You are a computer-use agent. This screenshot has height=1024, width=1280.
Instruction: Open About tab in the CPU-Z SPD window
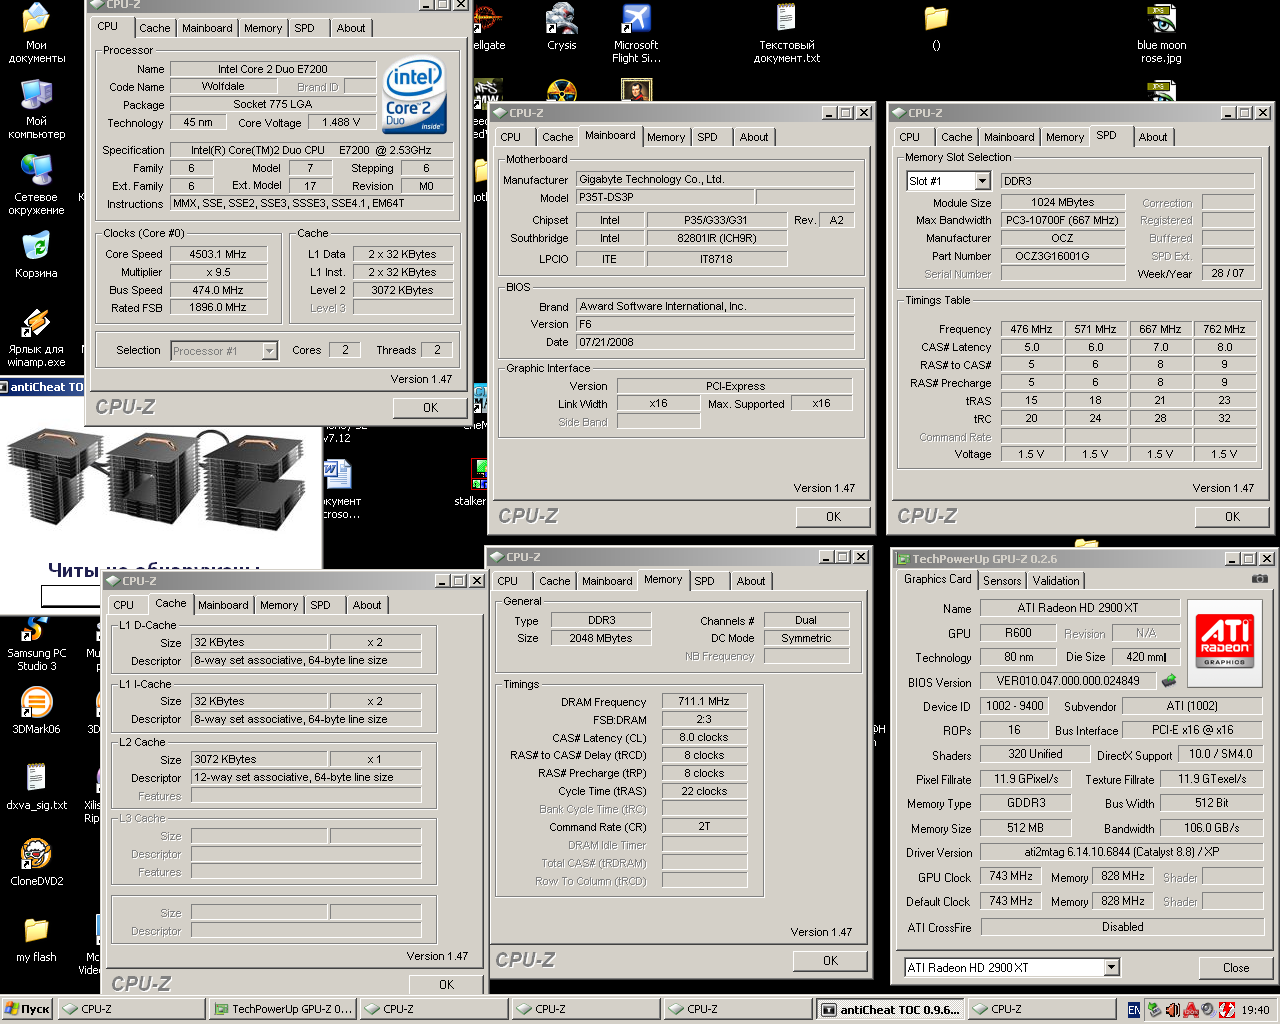[x=1152, y=137]
